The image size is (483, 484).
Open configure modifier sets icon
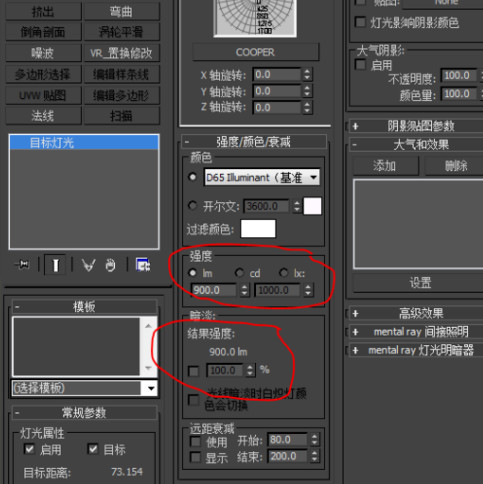coord(143,265)
